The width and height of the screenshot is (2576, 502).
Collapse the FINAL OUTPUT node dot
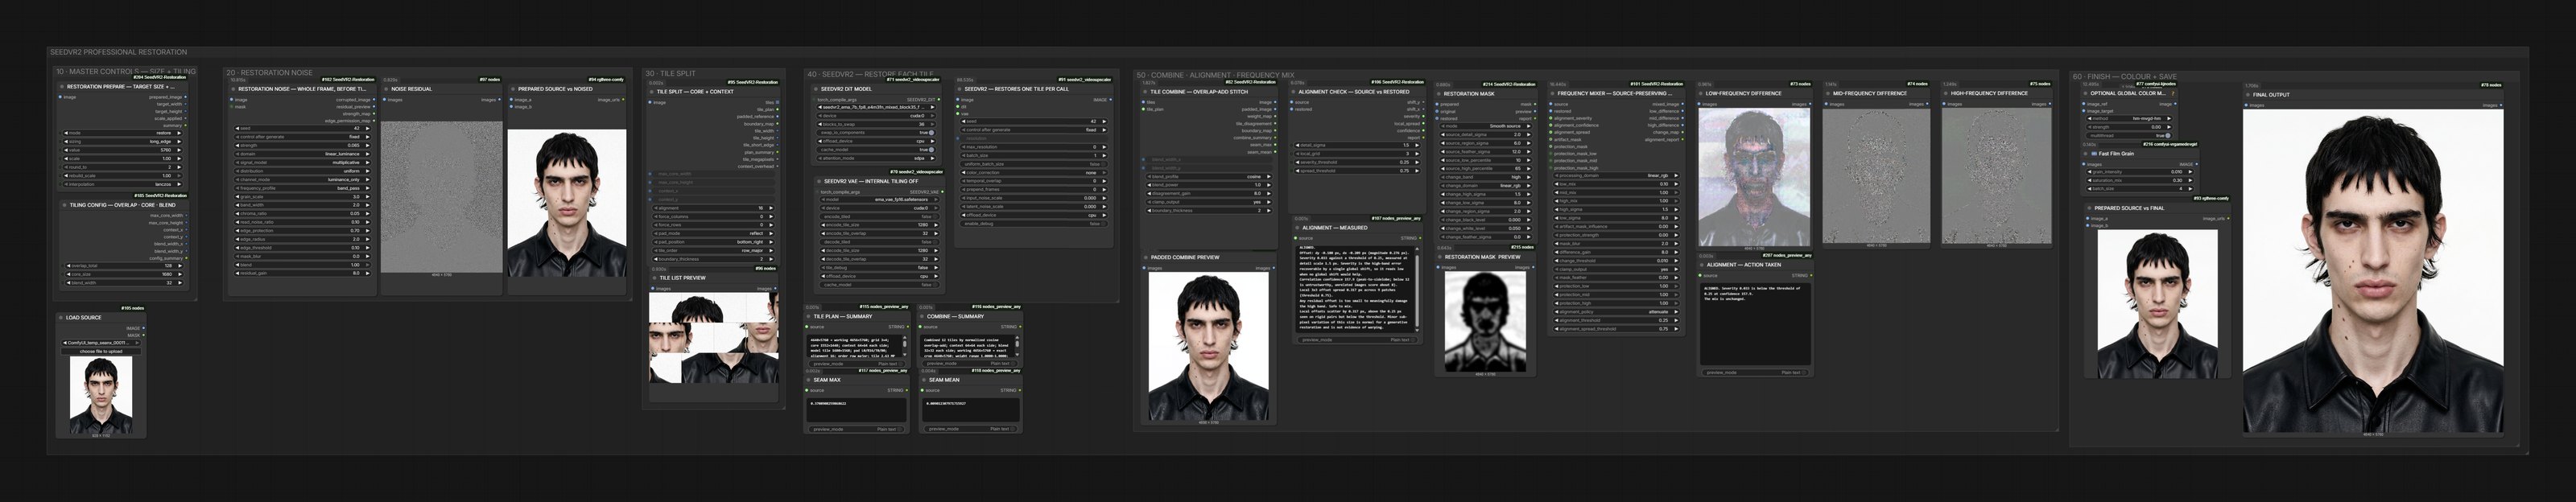click(2248, 95)
